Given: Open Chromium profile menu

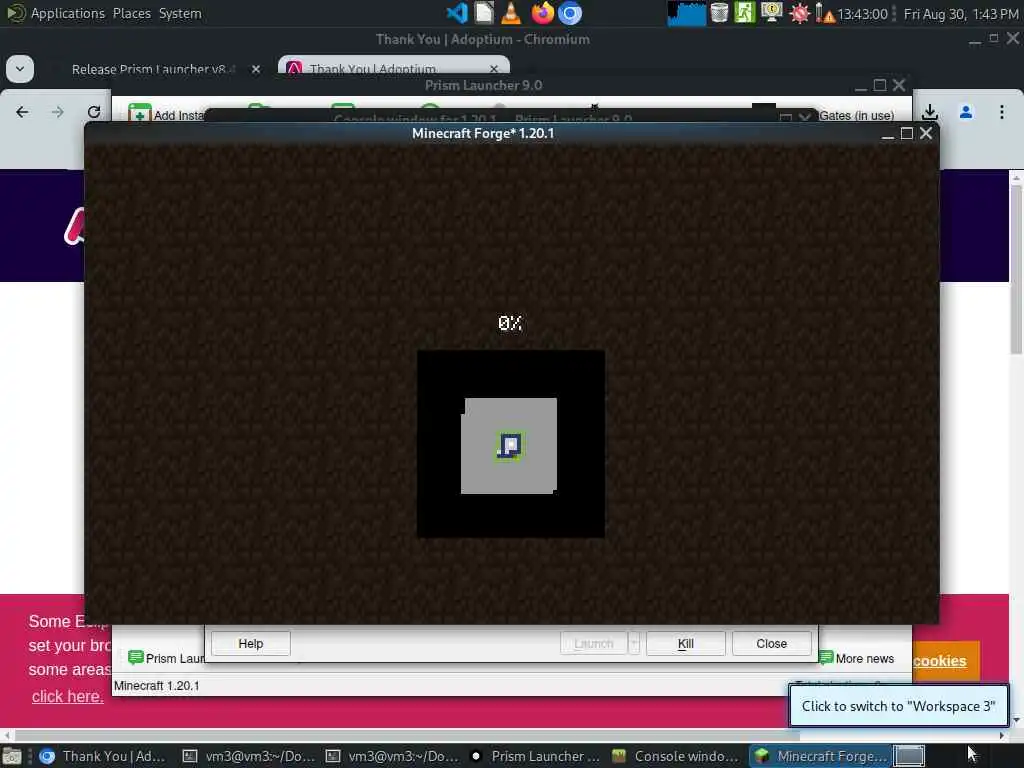Looking at the screenshot, I should click(966, 112).
